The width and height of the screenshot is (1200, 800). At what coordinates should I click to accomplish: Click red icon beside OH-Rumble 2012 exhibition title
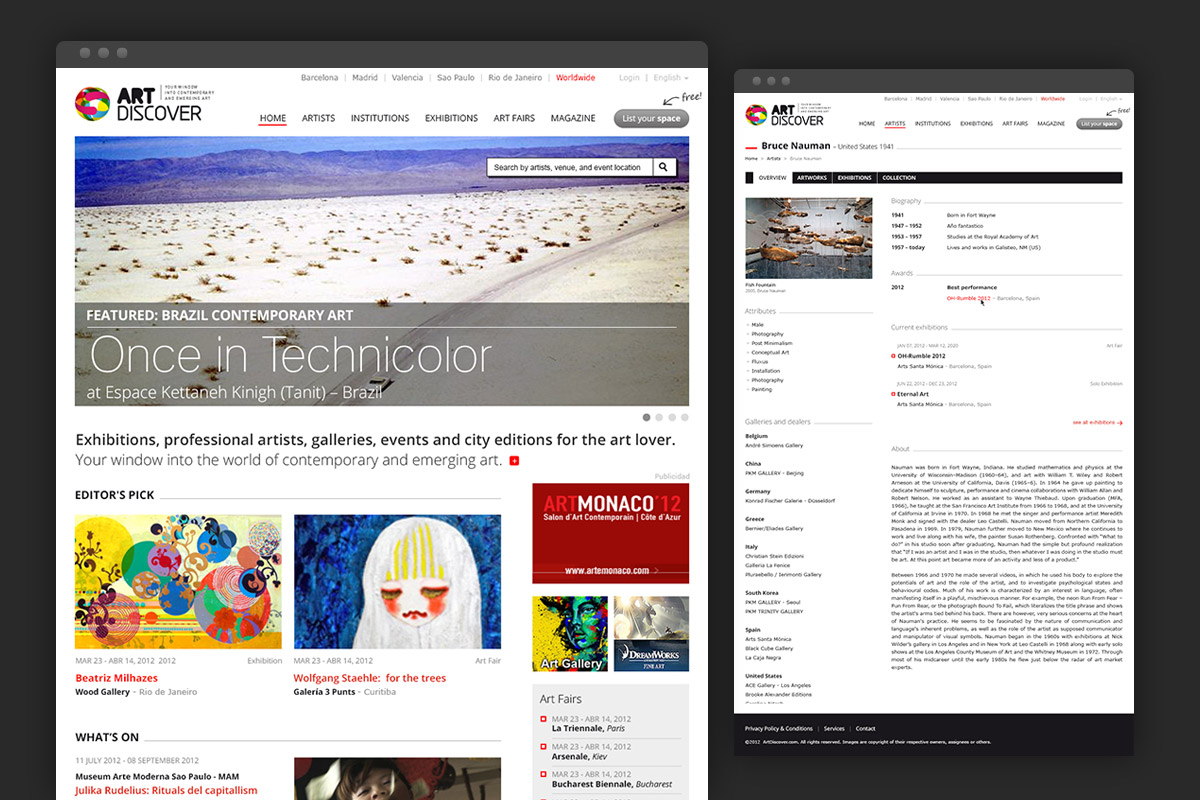tap(893, 355)
